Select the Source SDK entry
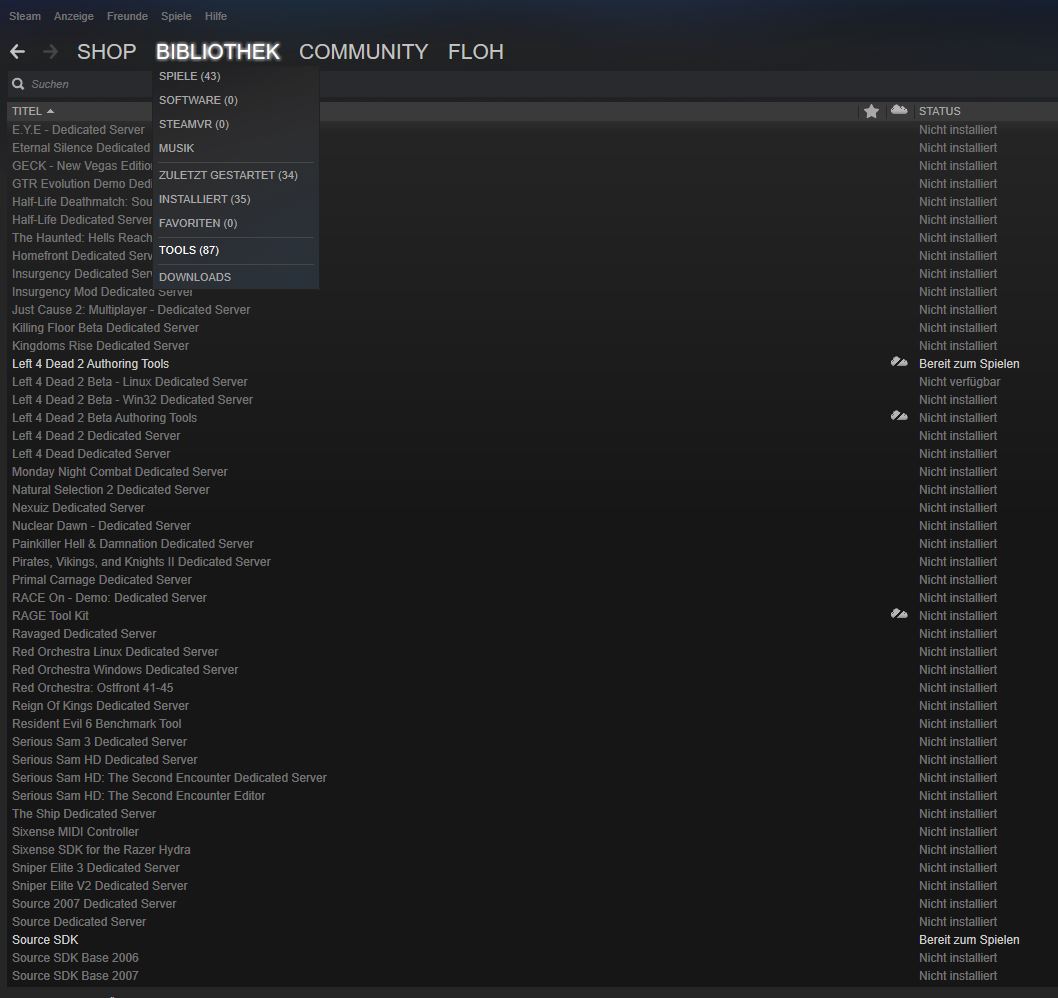This screenshot has height=998, width=1058. point(45,940)
